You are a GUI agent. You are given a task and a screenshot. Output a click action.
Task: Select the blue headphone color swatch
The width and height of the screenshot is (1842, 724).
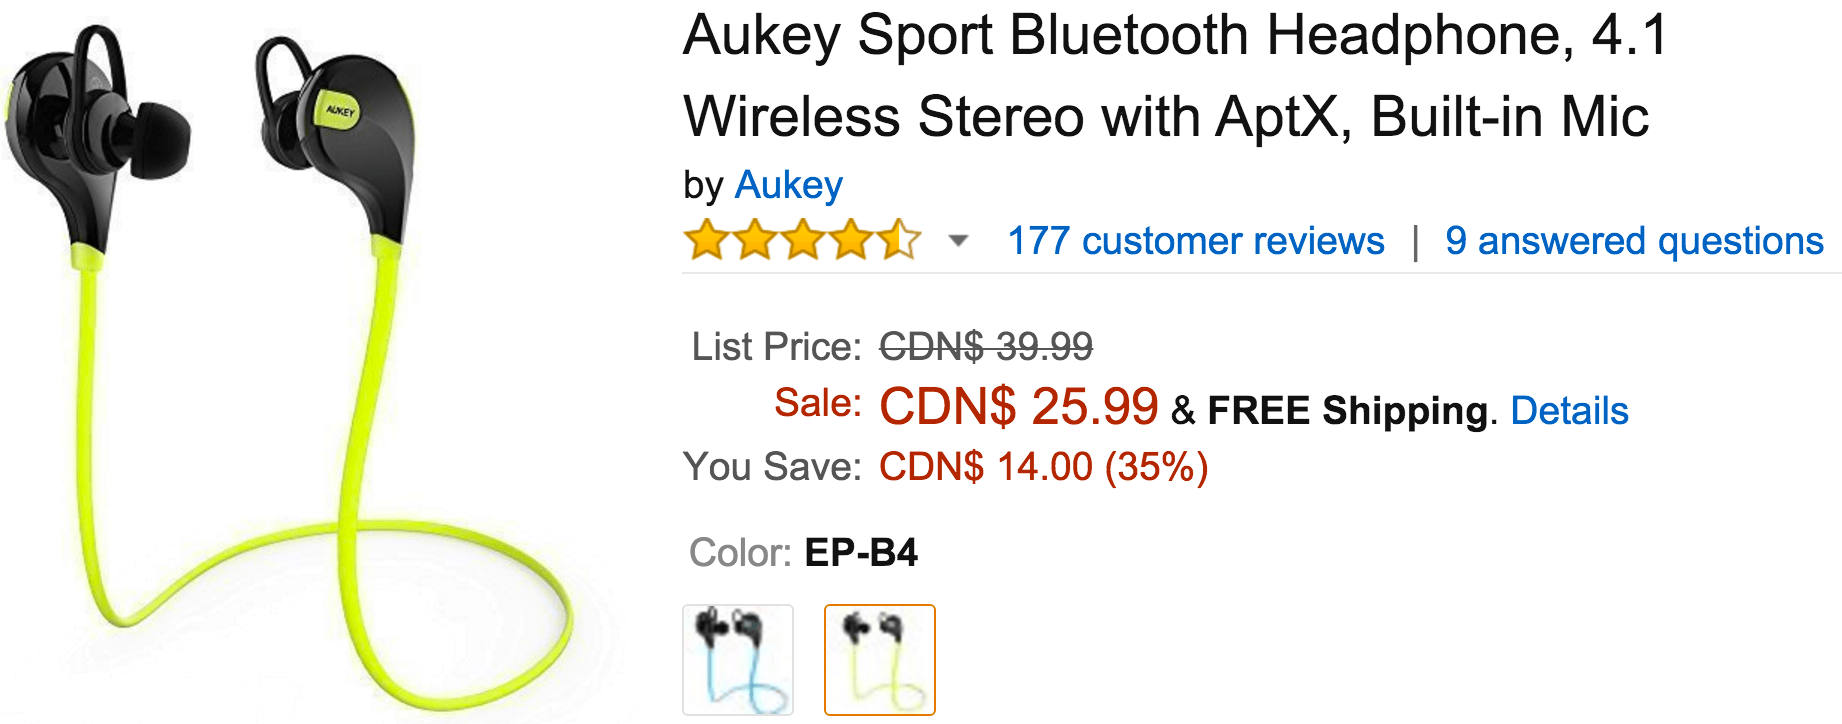[x=738, y=660]
